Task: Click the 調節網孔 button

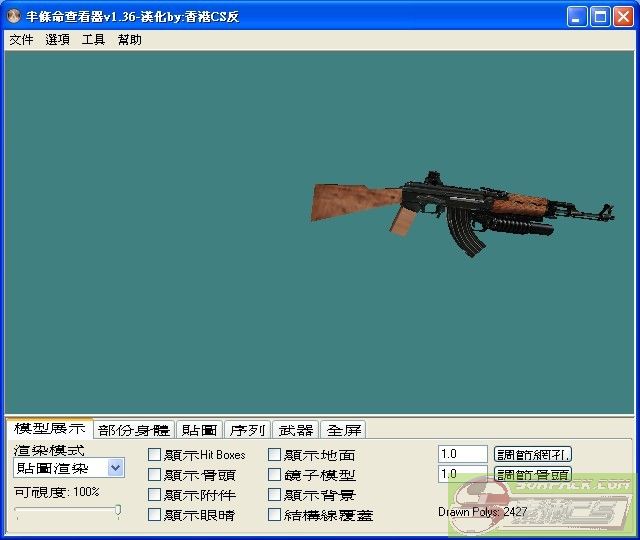Action: click(x=533, y=454)
